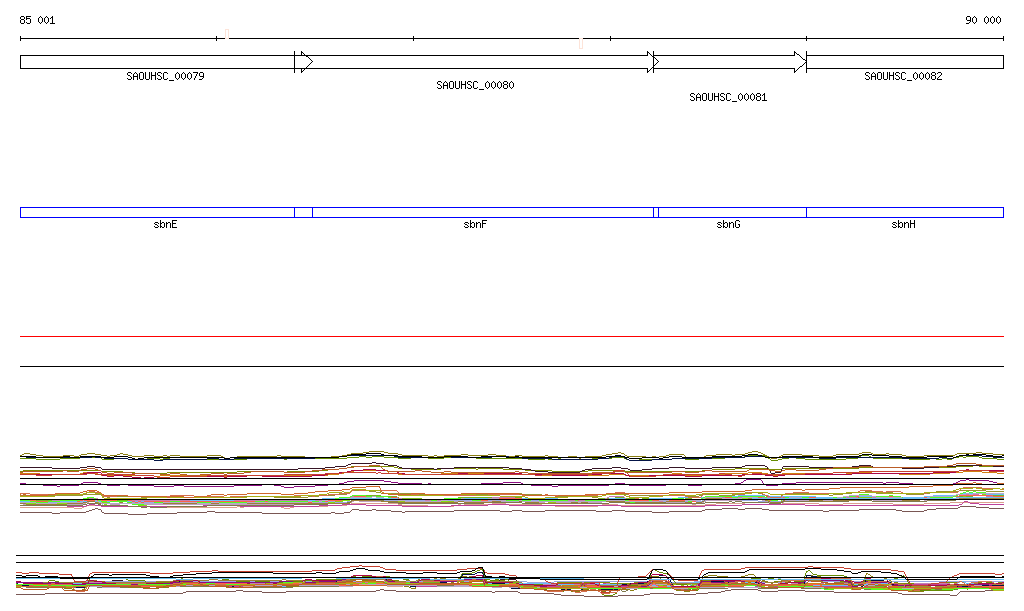Click the blue sbnF feature box
The image size is (1024, 611).
click(x=482, y=212)
